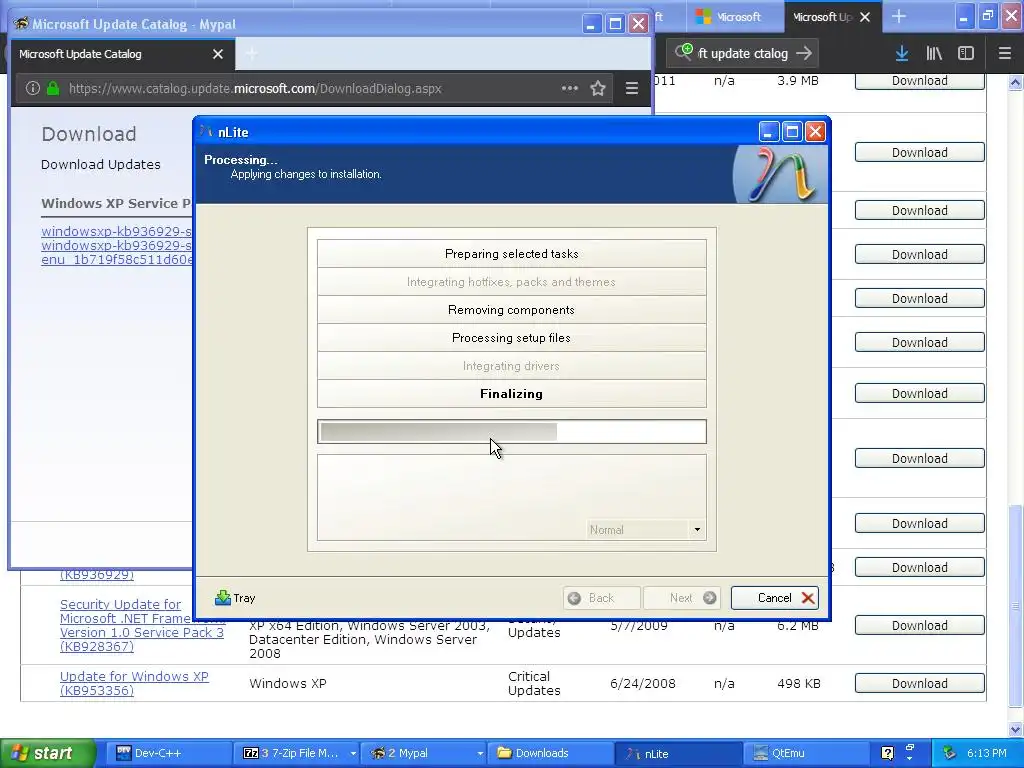Open the Downloads arrow in the main browser toolbar
Image resolution: width=1024 pixels, height=768 pixels.
(x=902, y=54)
